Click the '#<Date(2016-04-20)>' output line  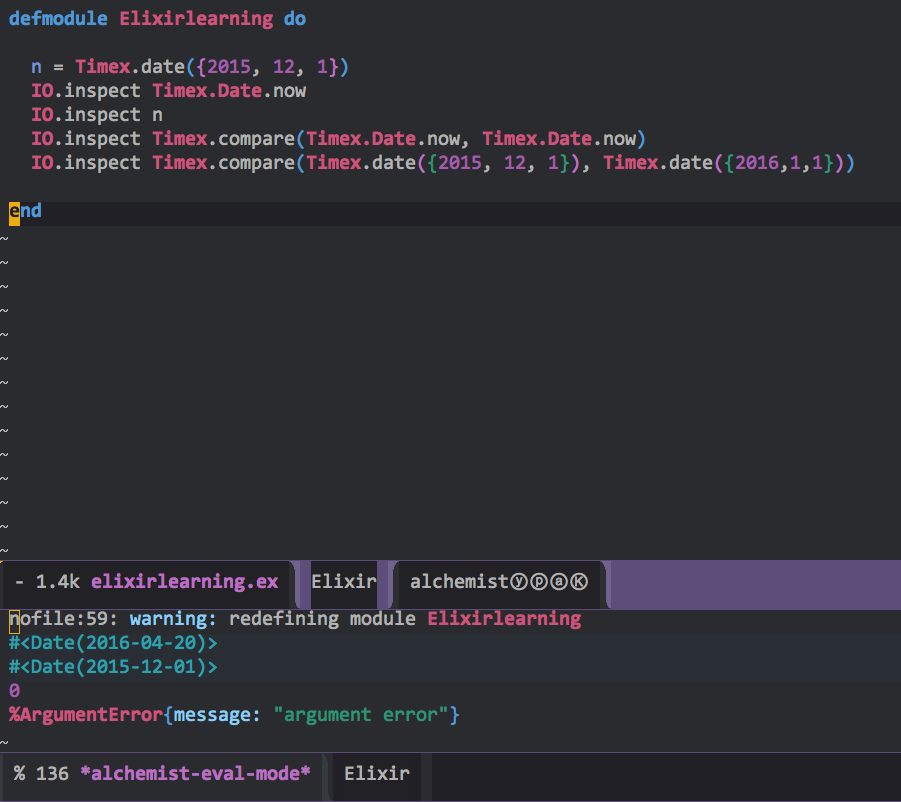coord(113,643)
